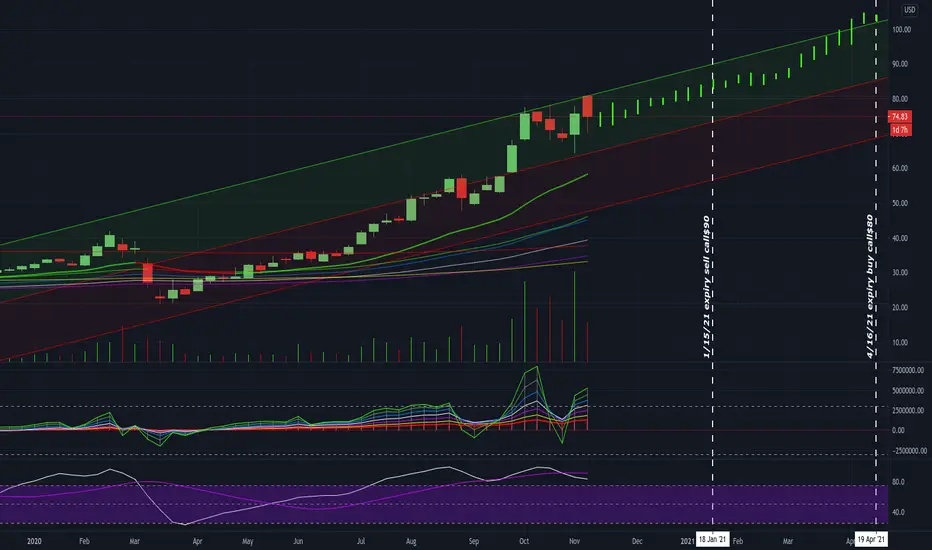The width and height of the screenshot is (932, 550).
Task: Click the 40.00 price axis label
Action: click(x=900, y=238)
